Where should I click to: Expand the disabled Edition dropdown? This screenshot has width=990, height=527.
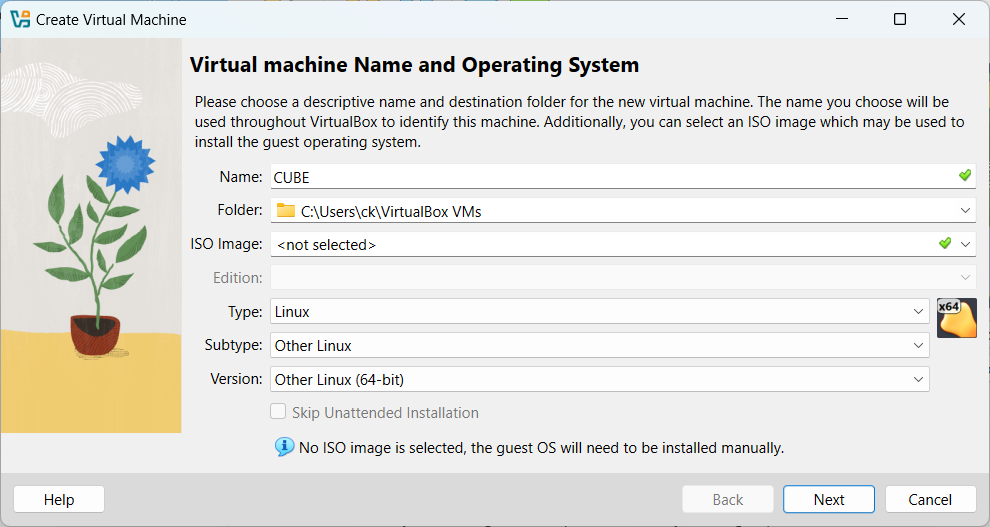(965, 278)
